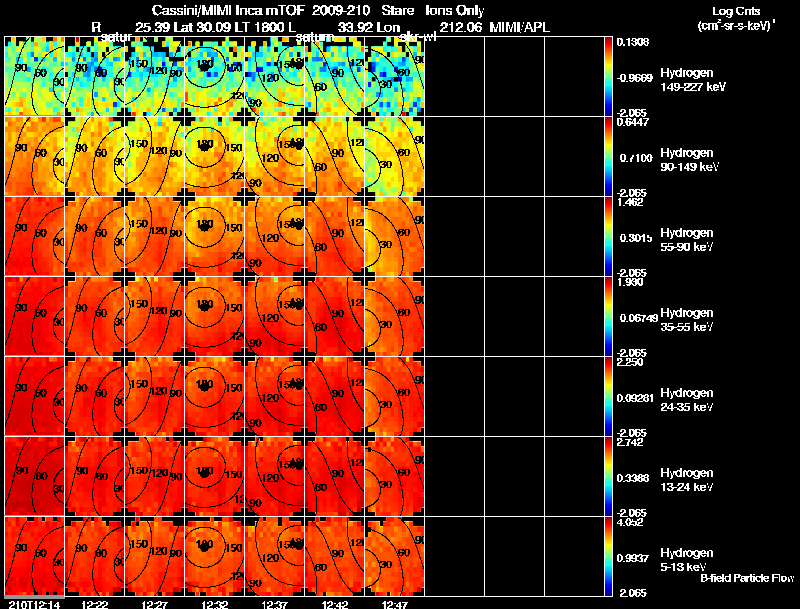Screen dimensions: 800x609
Task: Select the 'Hydrogen 13-24 keV' label
Action: click(x=687, y=480)
